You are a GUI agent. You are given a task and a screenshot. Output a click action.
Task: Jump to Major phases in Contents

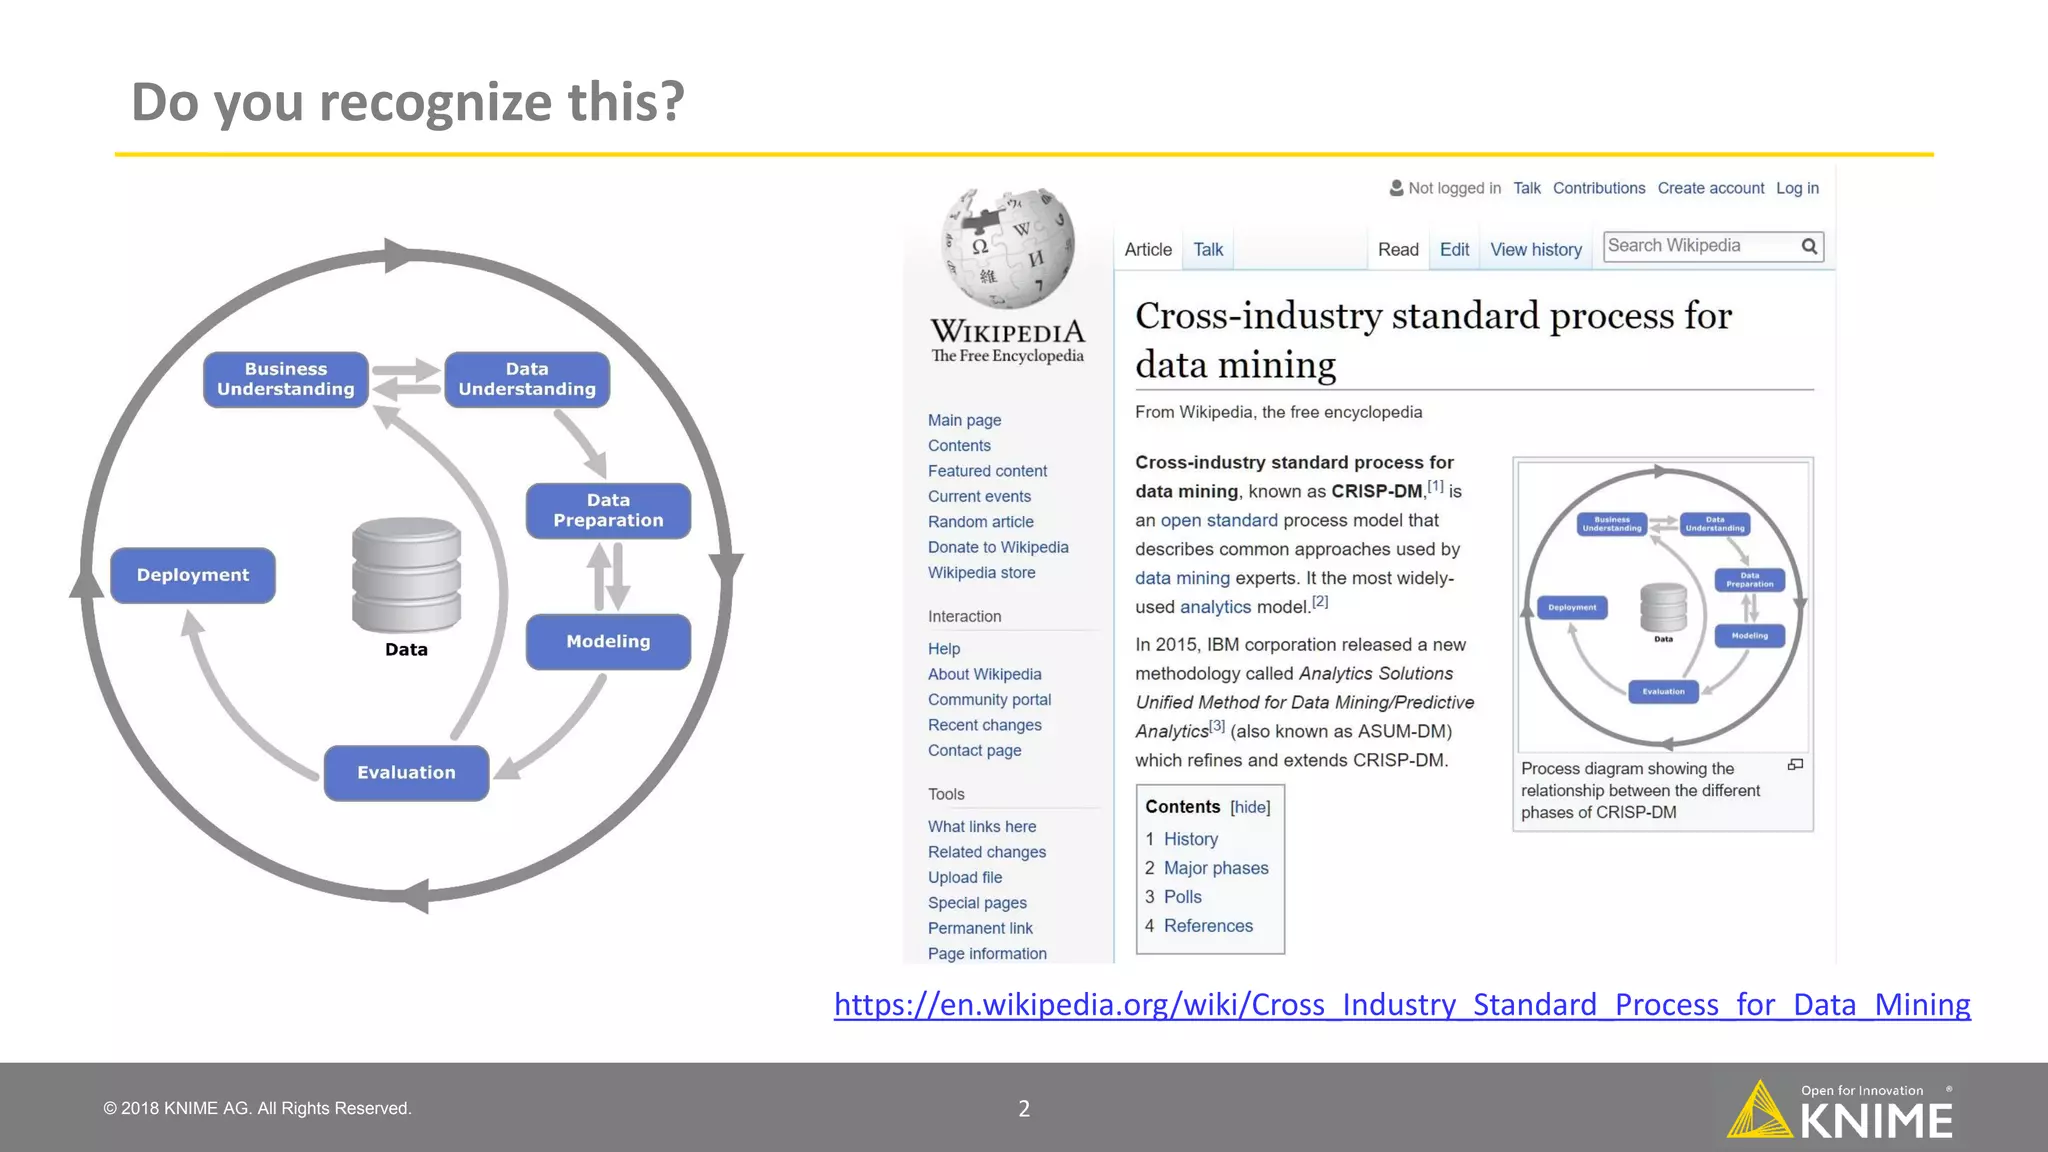click(x=1215, y=868)
